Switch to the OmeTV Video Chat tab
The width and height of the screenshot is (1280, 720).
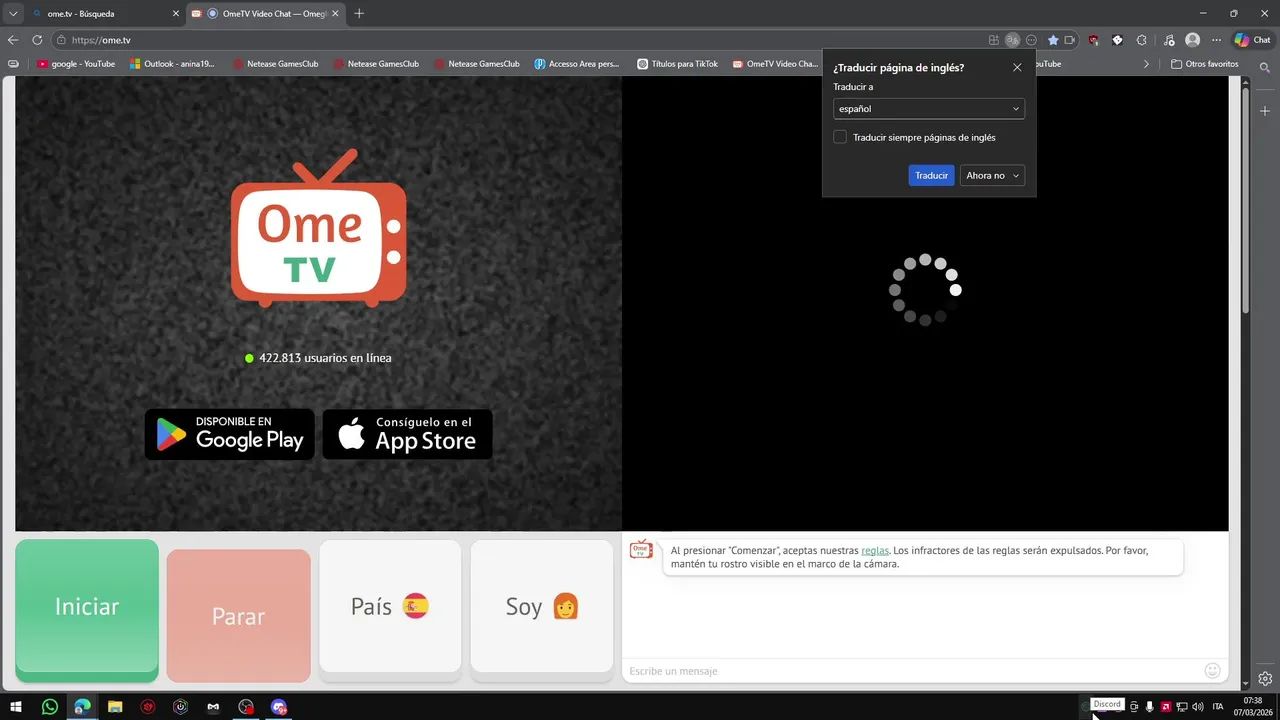(265, 14)
